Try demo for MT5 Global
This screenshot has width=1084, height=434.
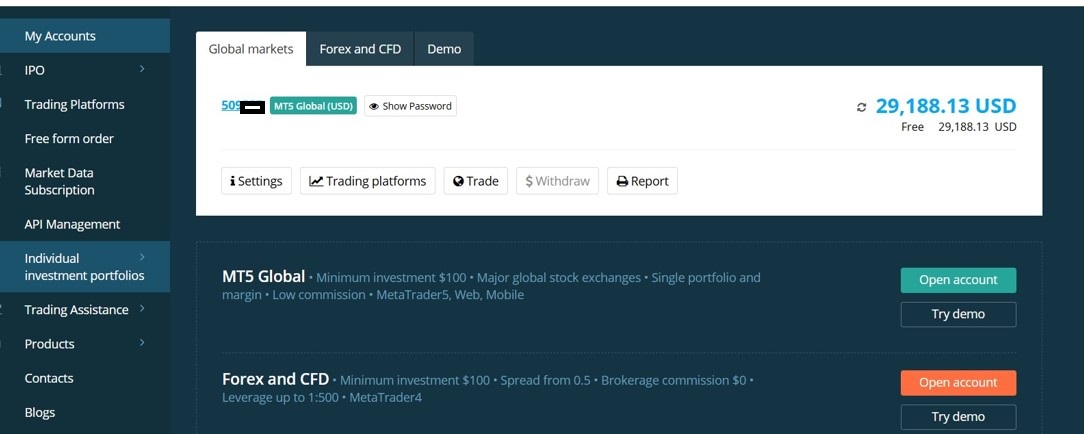pos(958,314)
